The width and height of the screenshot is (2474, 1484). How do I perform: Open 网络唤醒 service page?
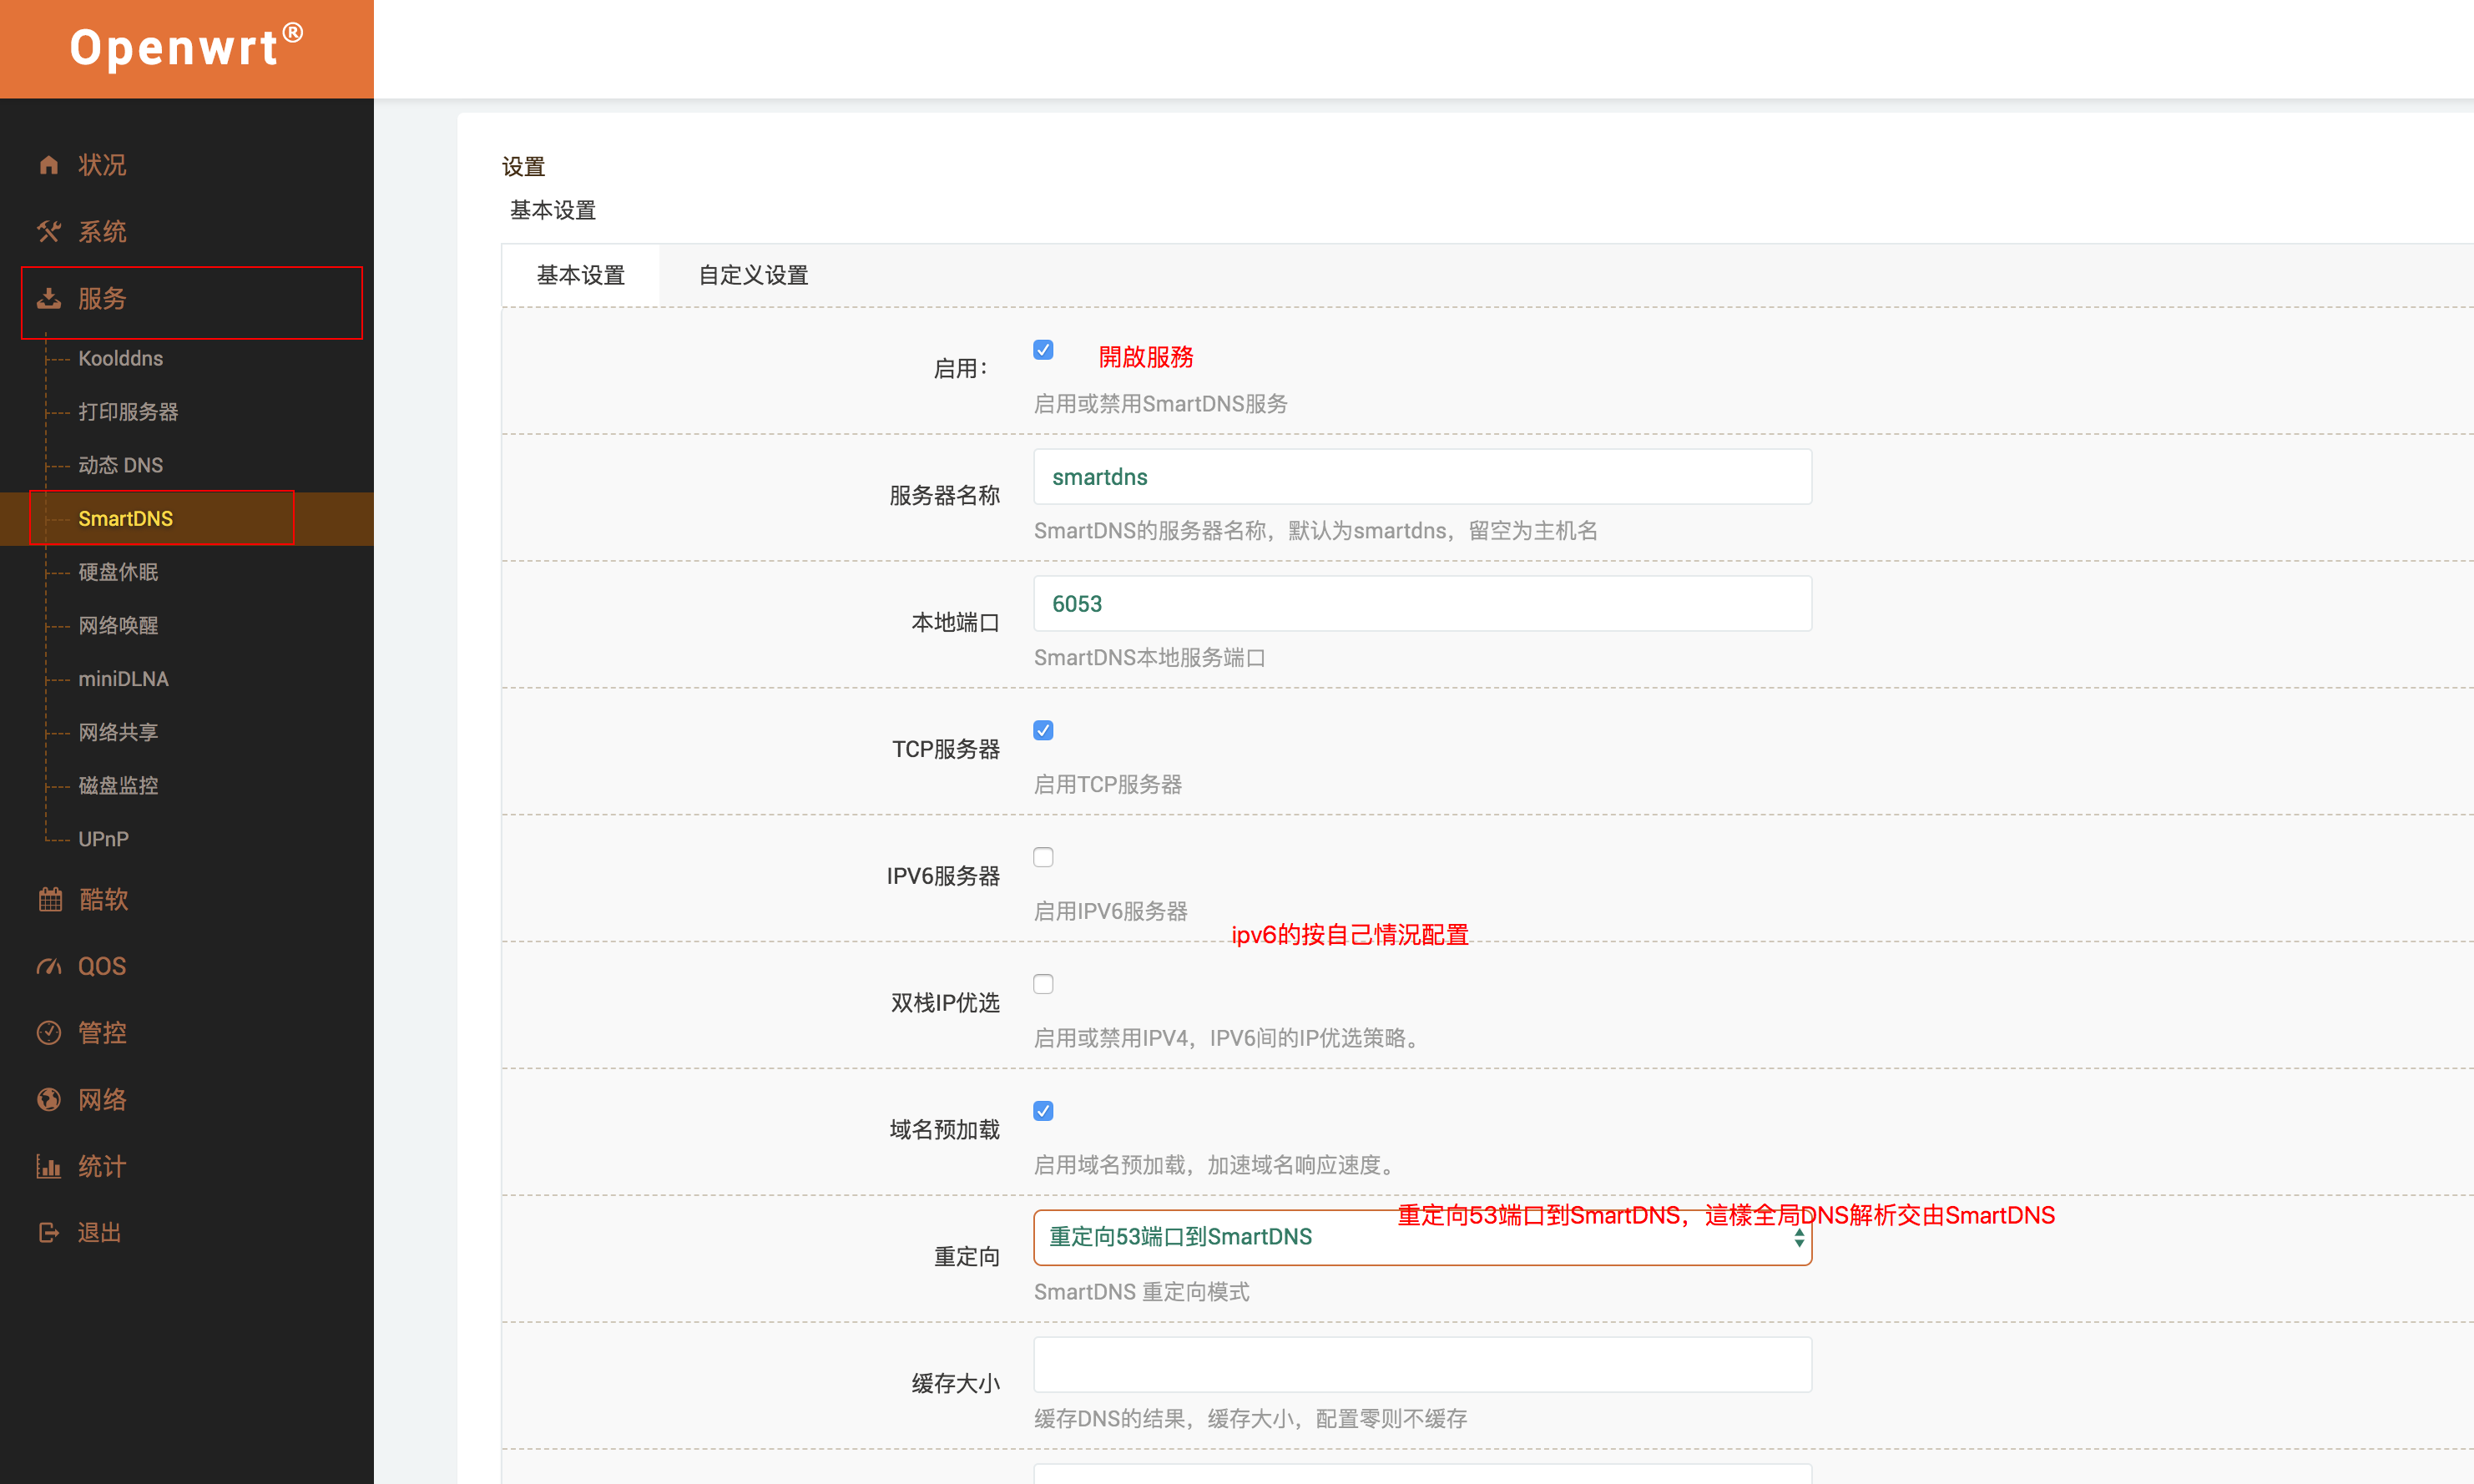click(118, 625)
